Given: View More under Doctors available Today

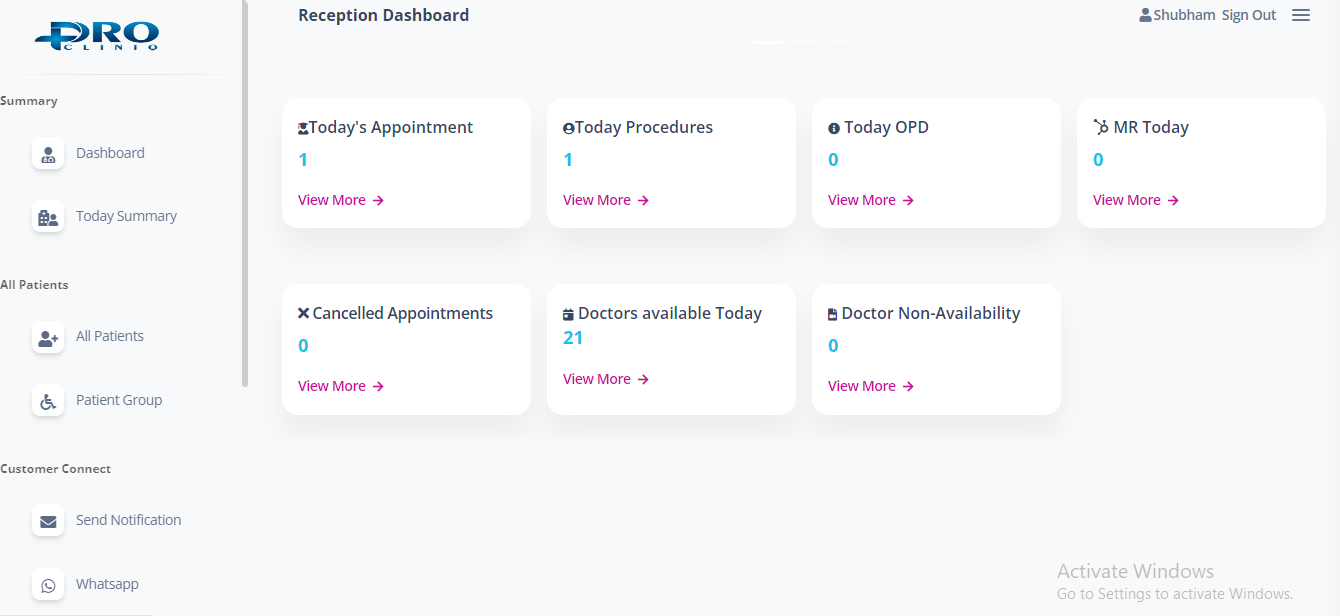Looking at the screenshot, I should click(x=605, y=379).
